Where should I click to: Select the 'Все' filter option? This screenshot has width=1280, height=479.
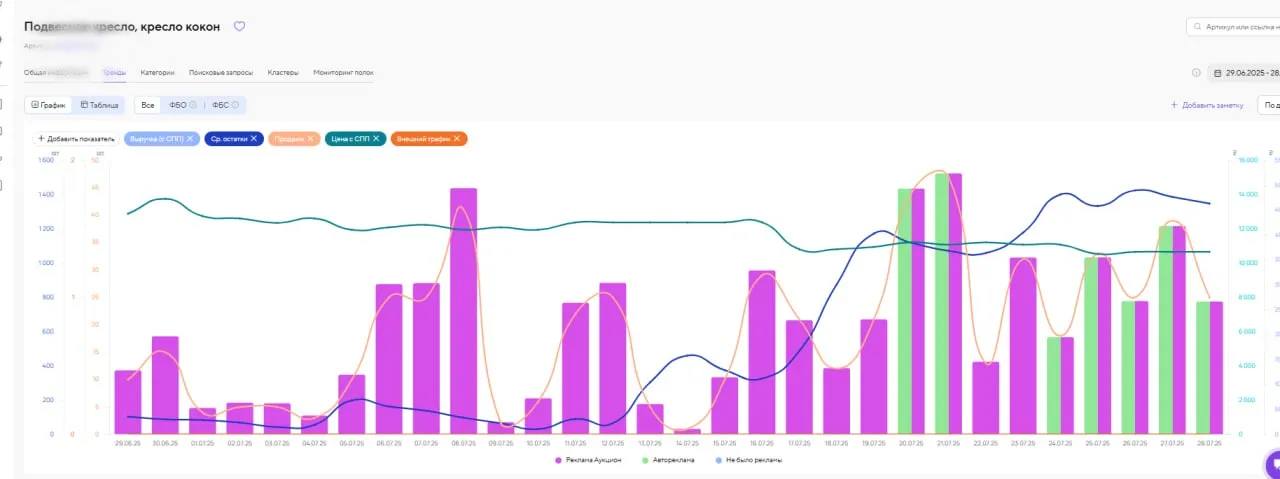tap(148, 105)
